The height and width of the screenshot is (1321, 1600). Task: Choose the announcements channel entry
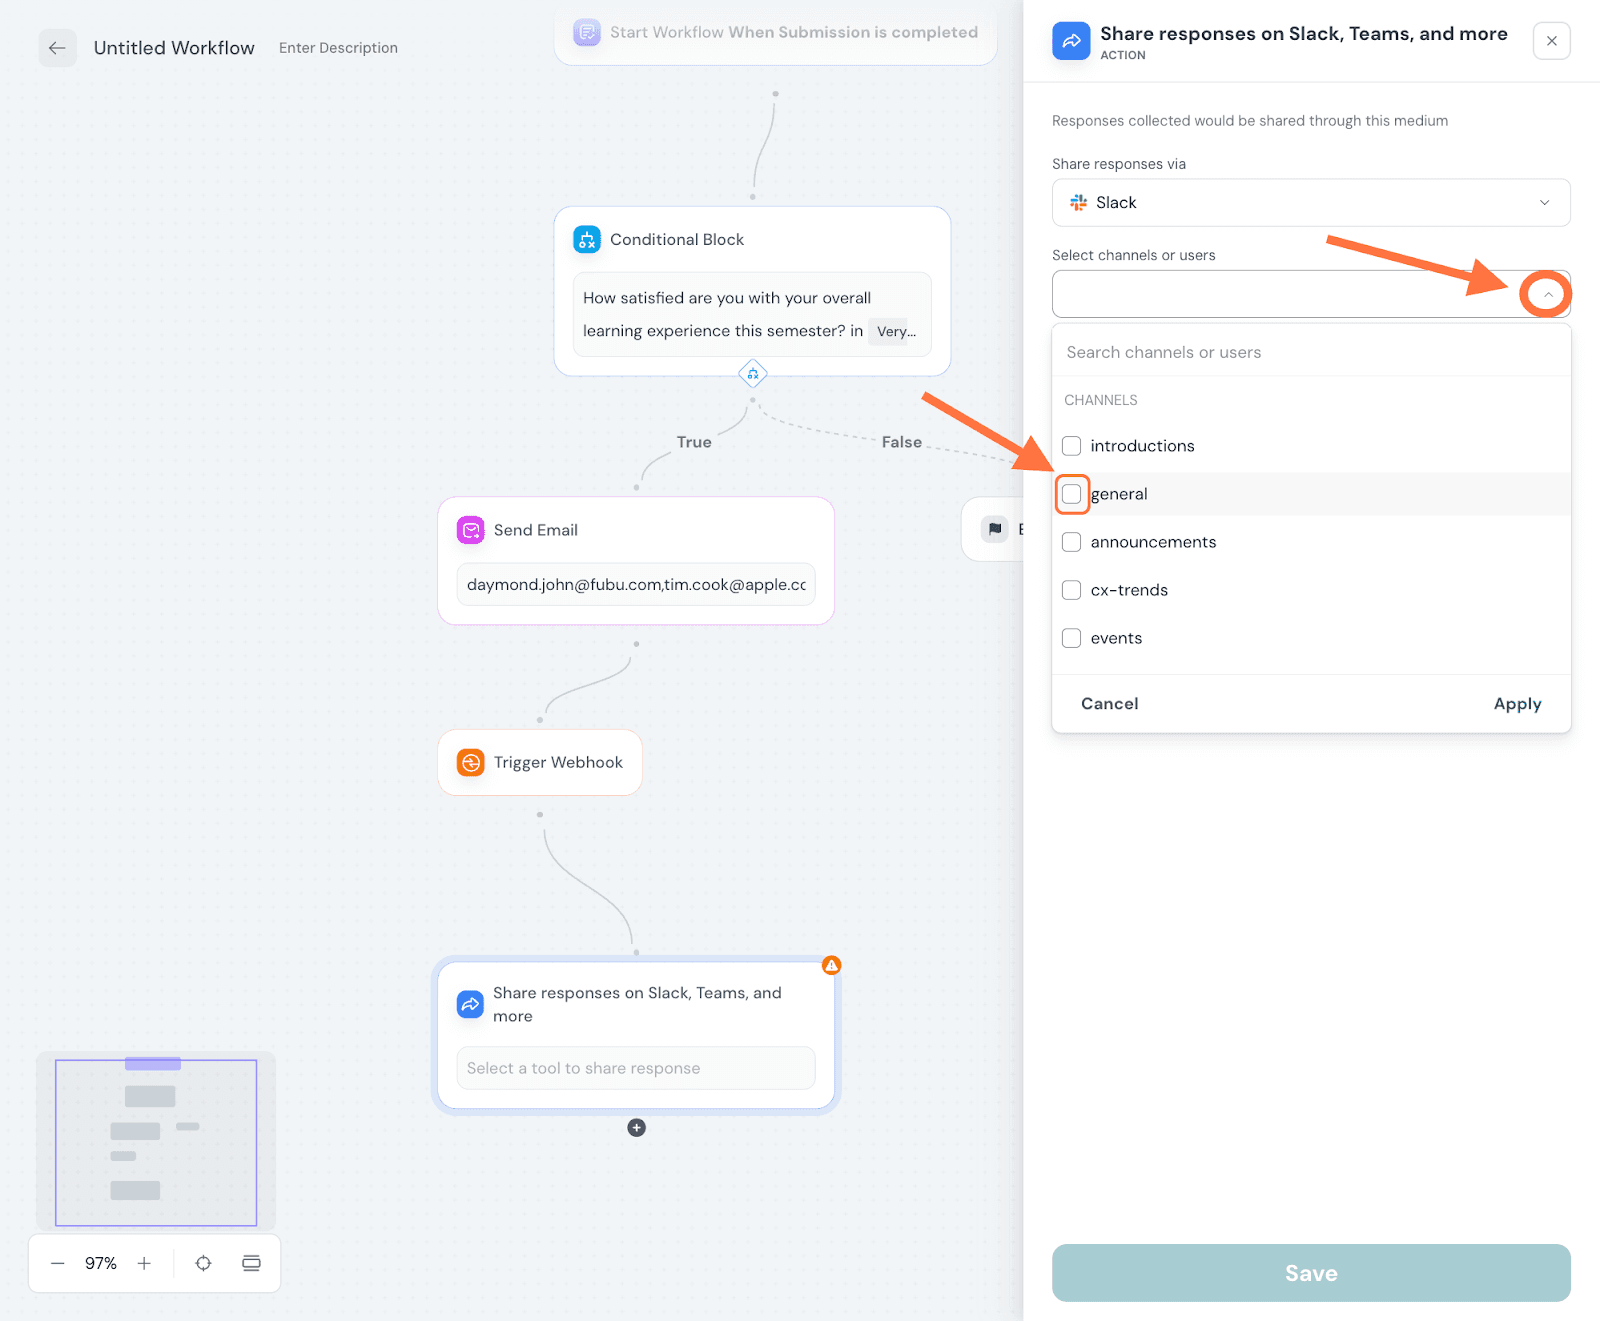pos(1153,542)
